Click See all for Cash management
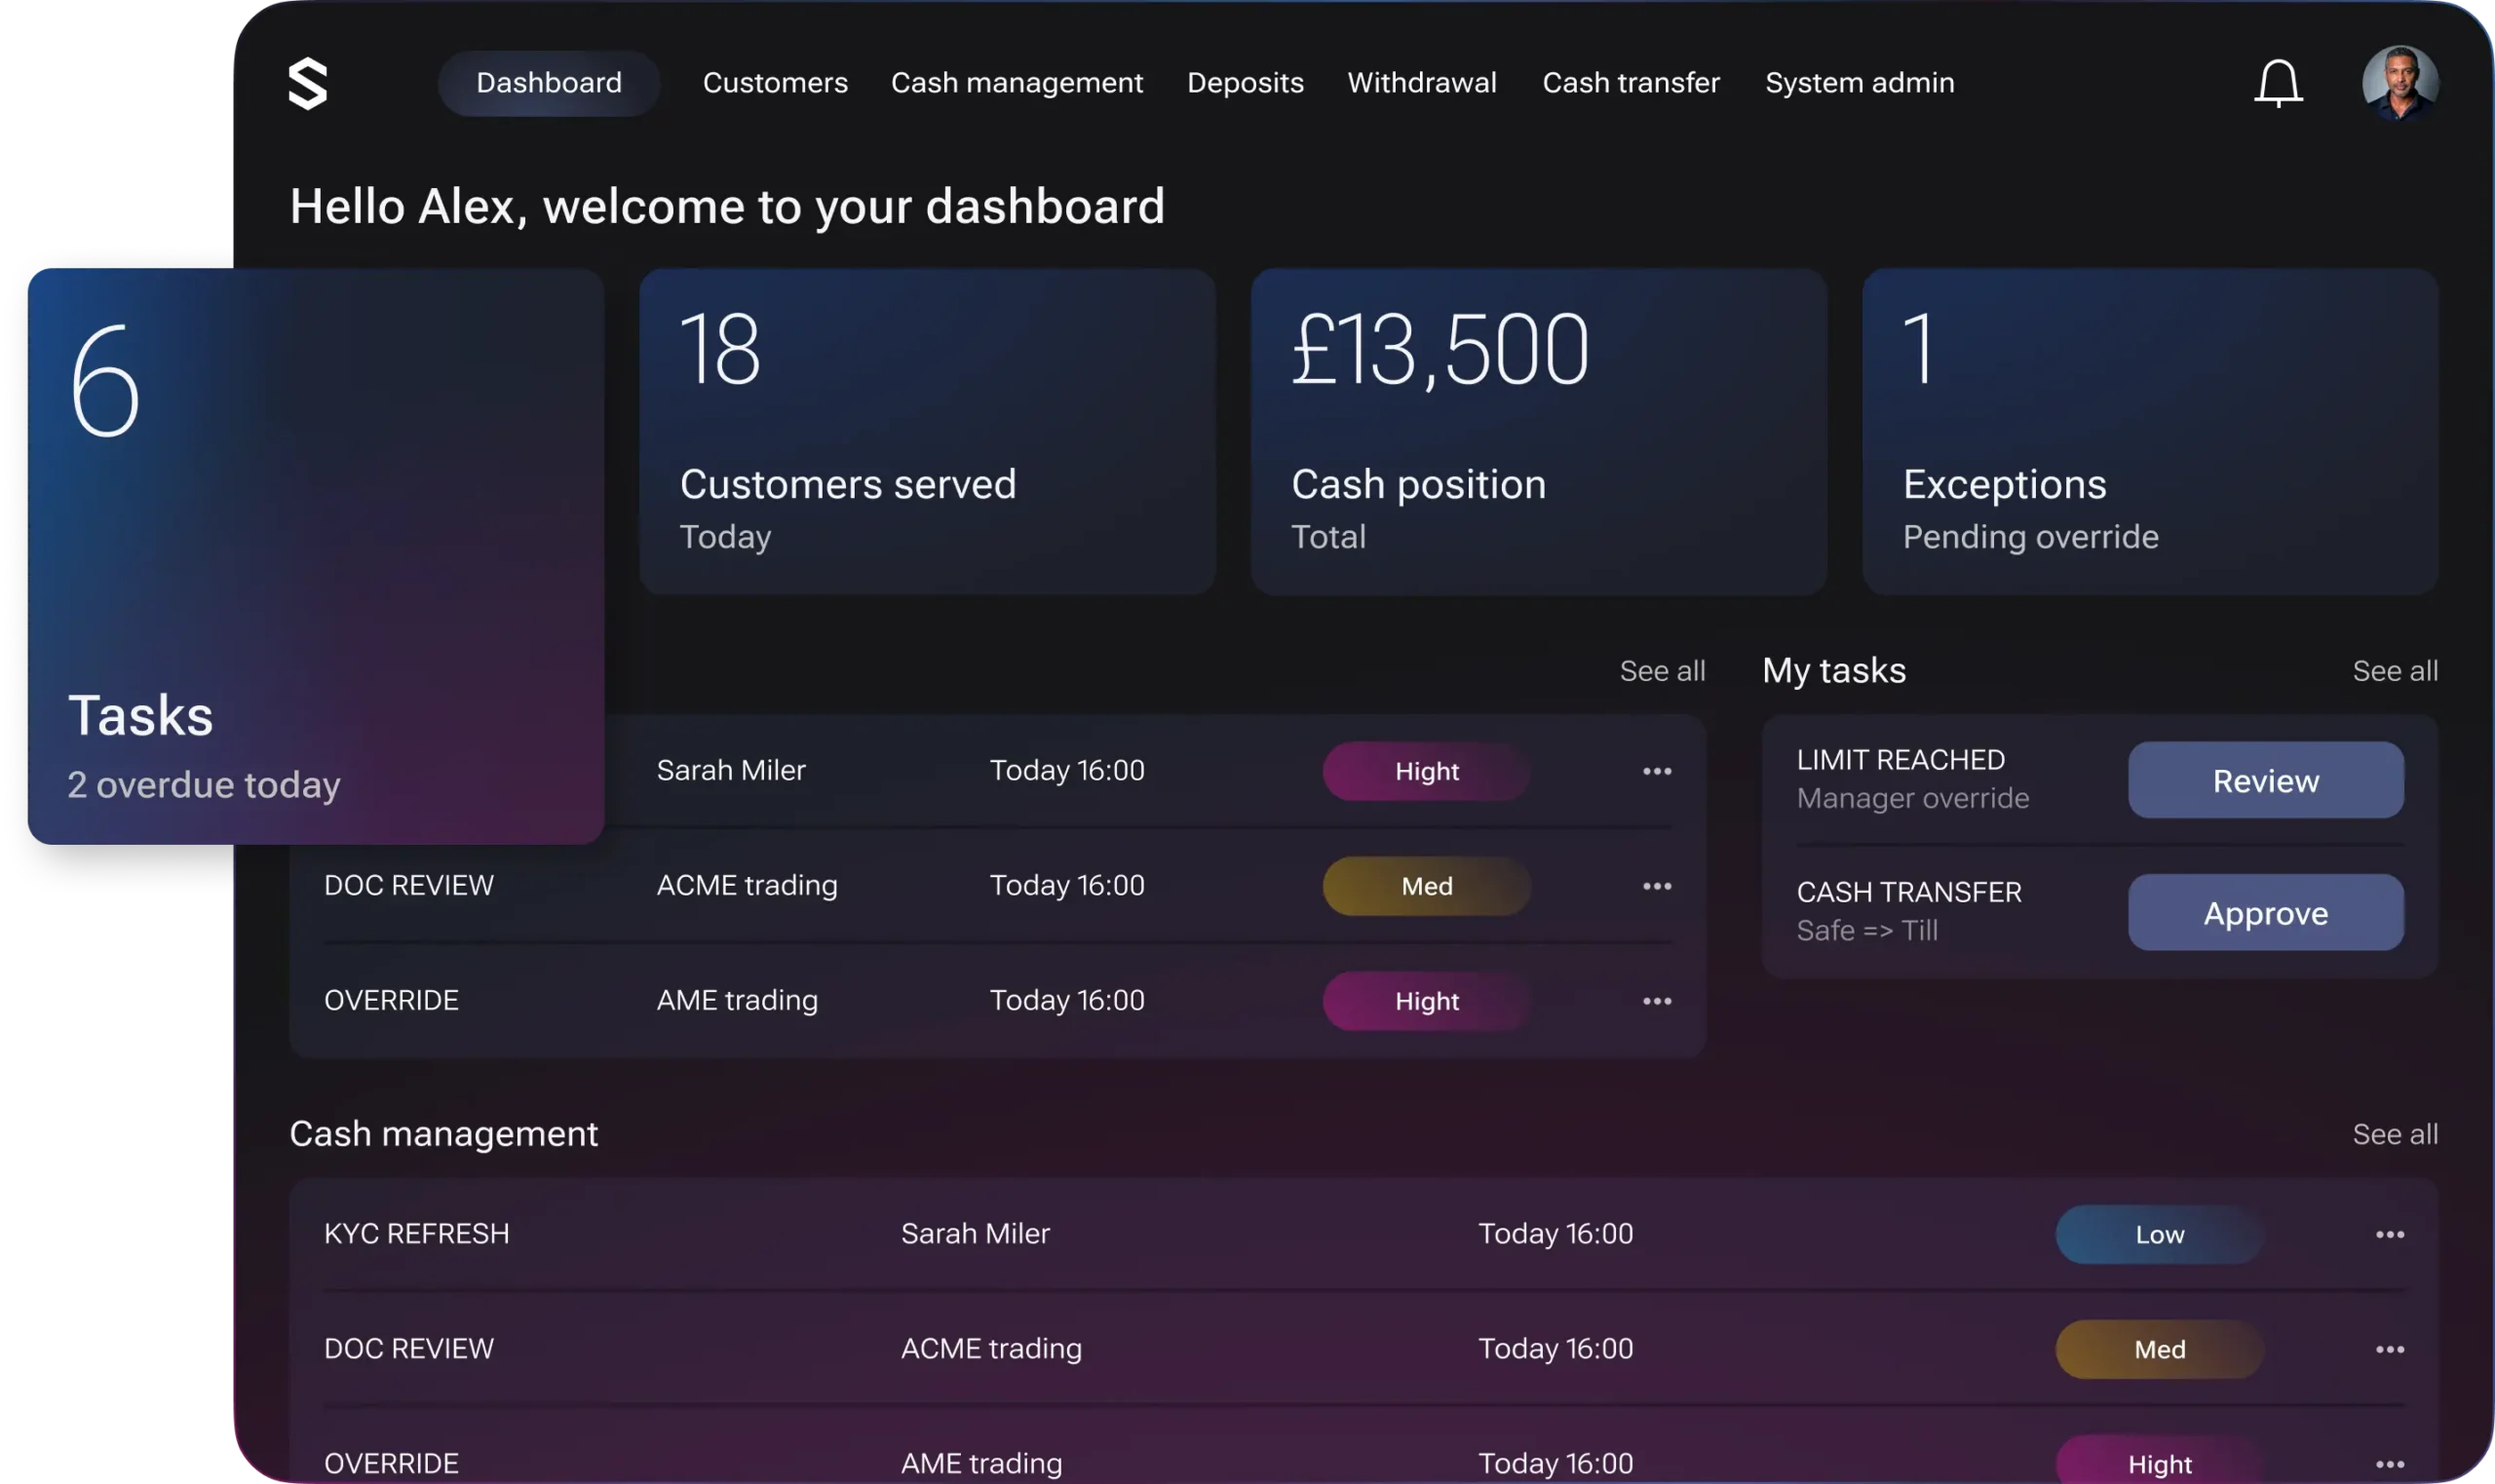The image size is (2495, 1484). point(2394,1134)
